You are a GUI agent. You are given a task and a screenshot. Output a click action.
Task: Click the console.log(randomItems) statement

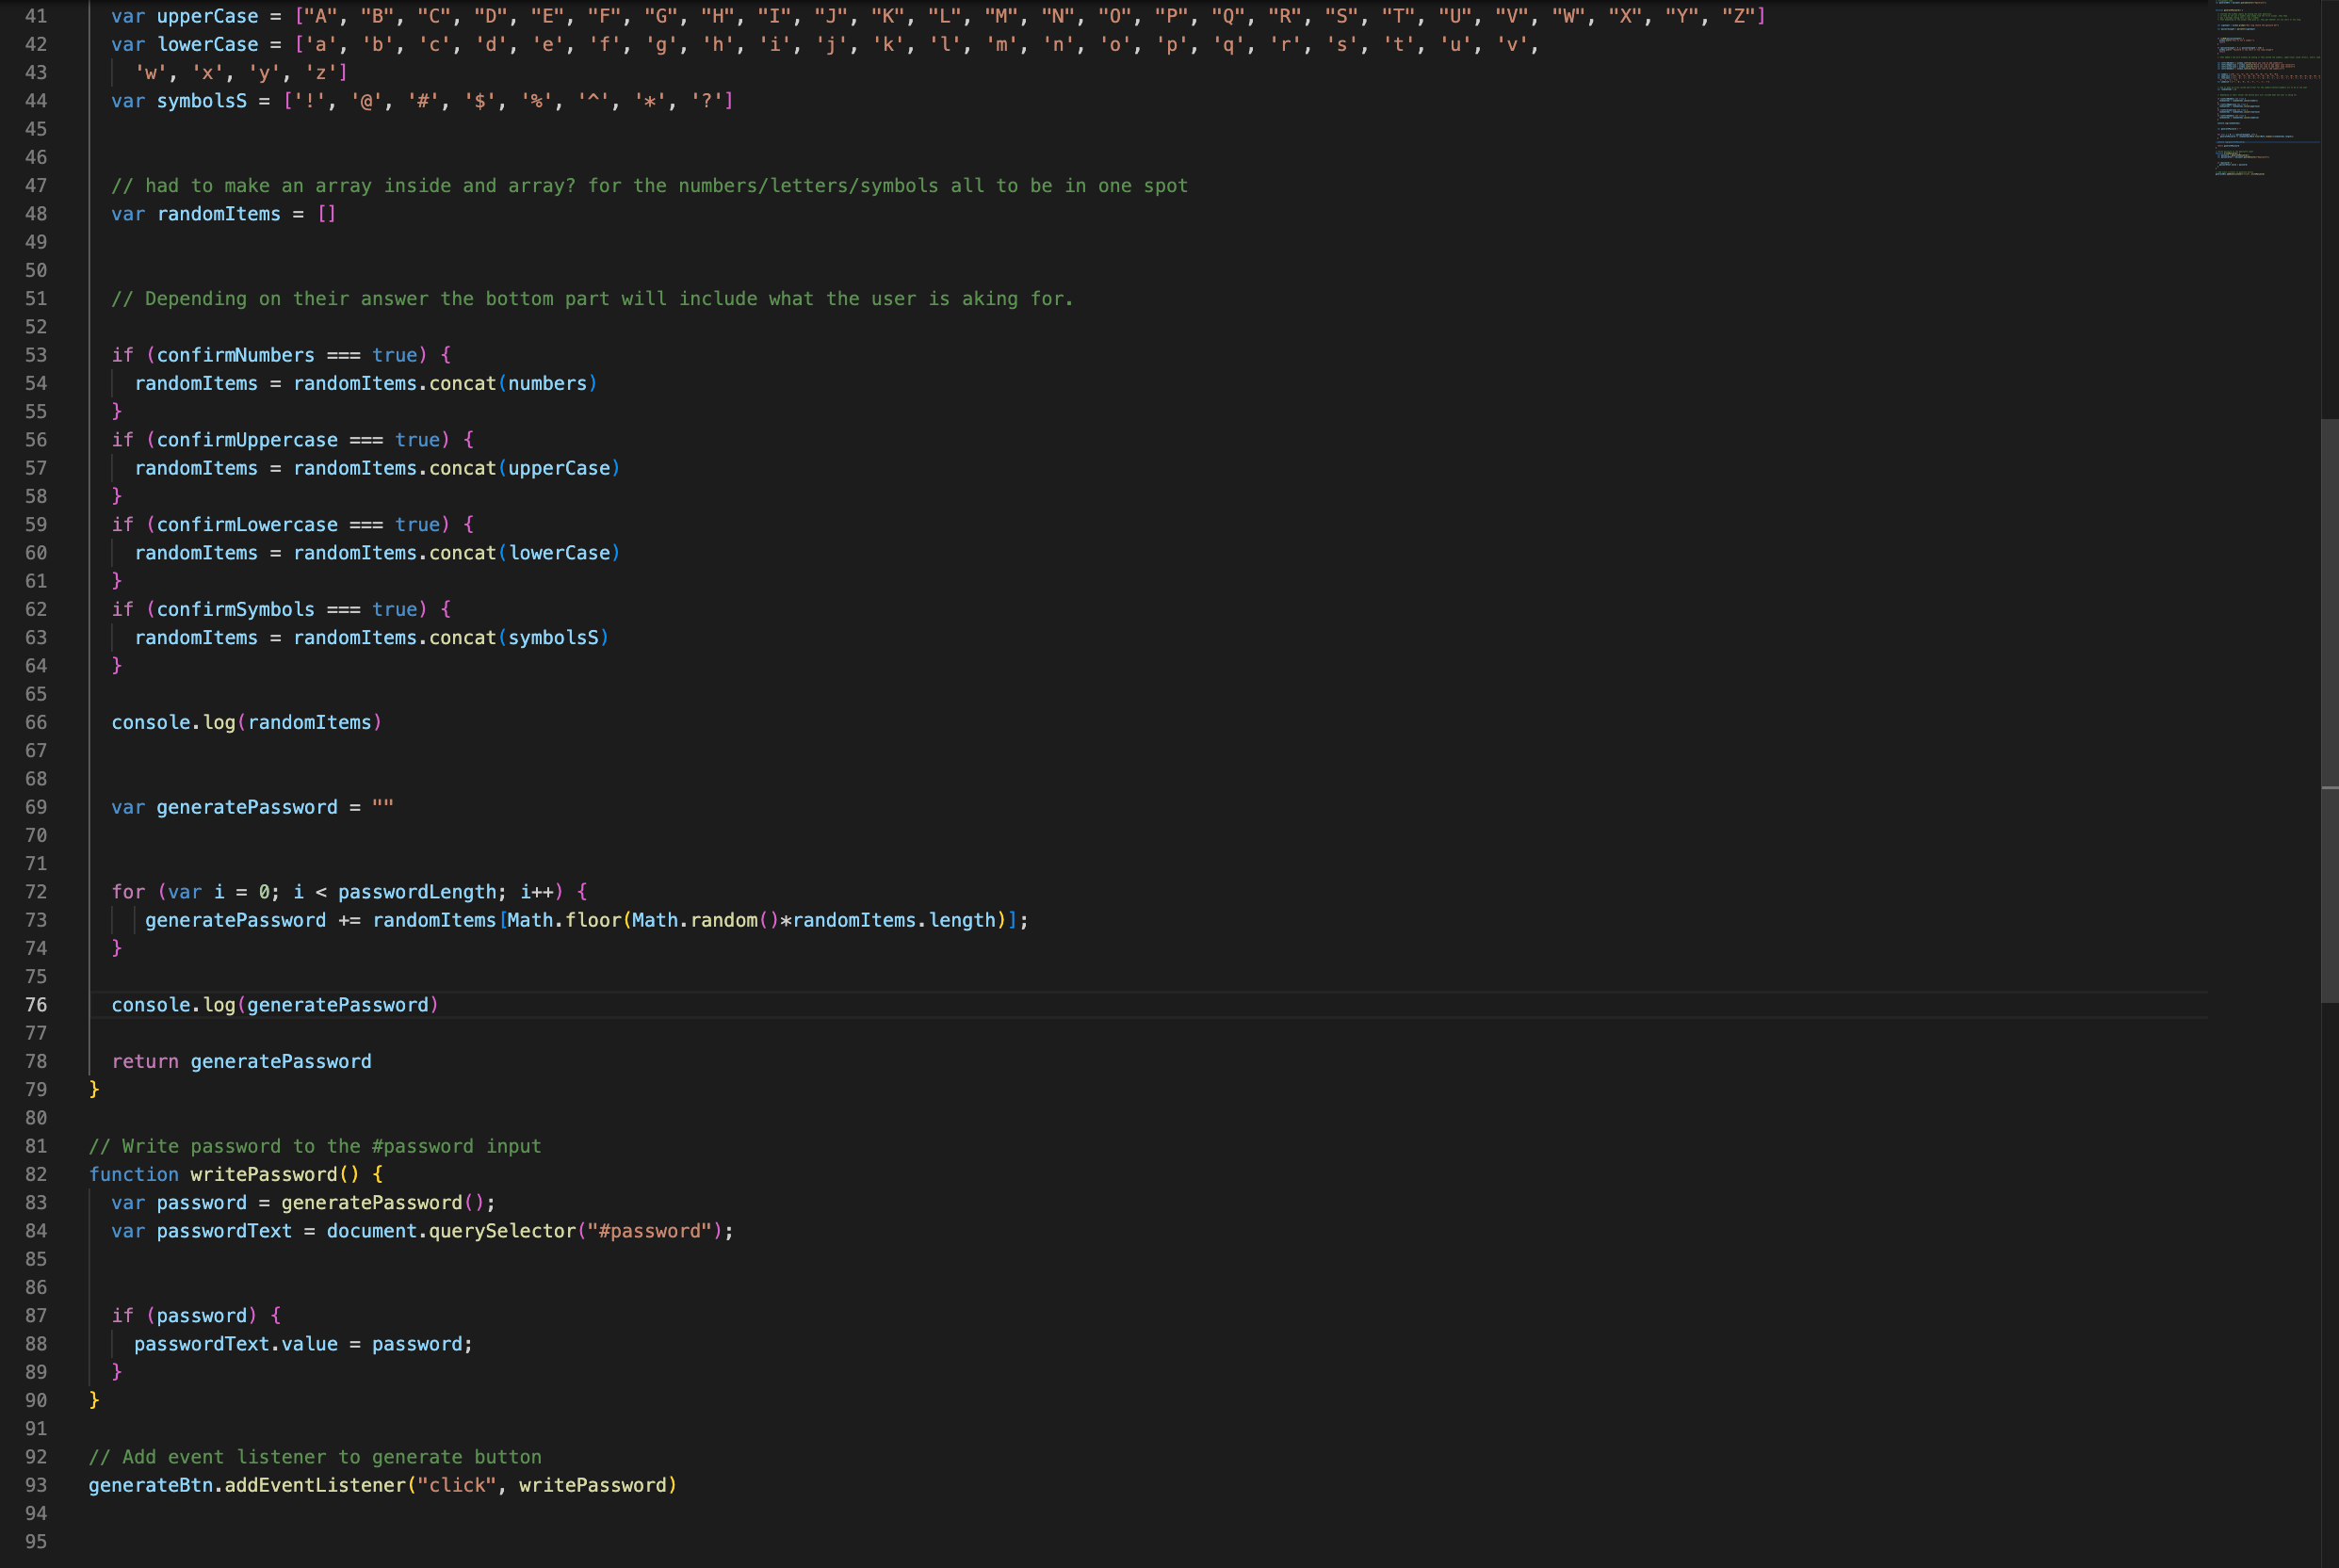click(x=246, y=722)
